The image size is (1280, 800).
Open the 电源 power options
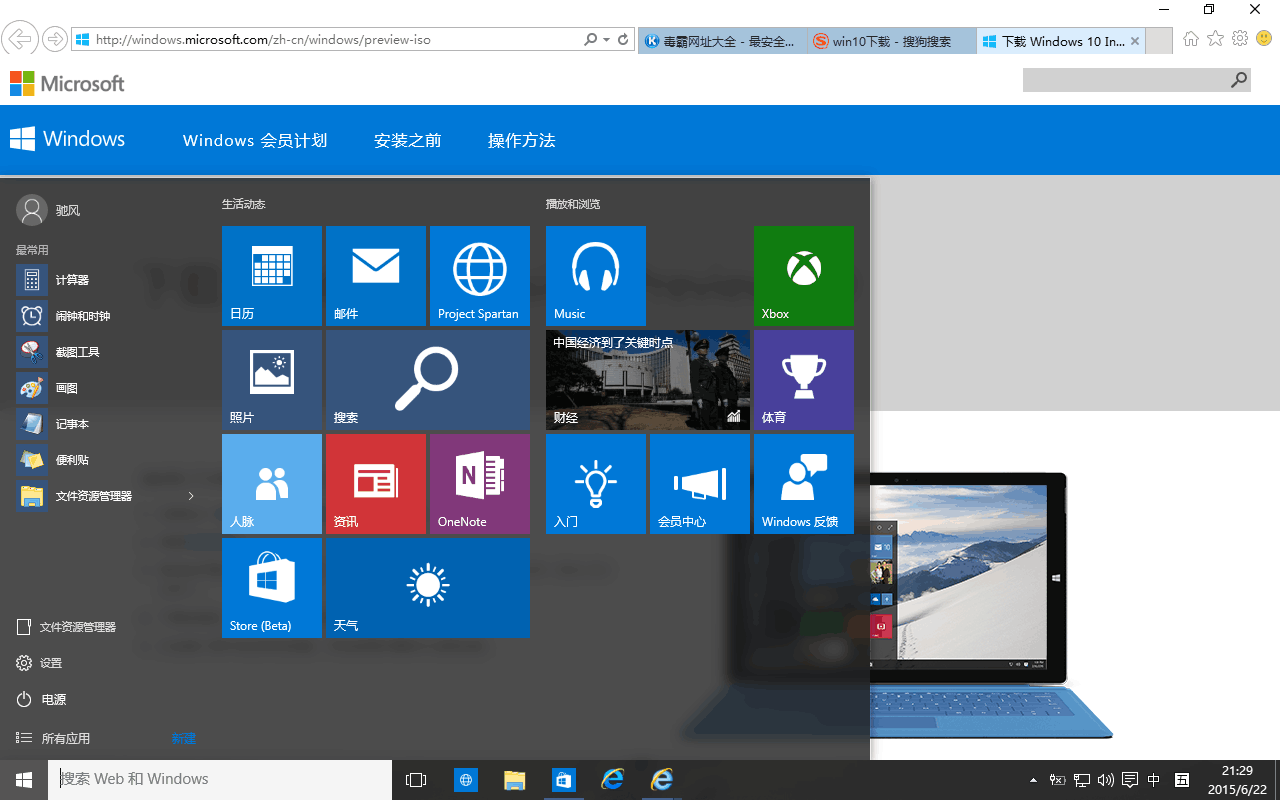click(42, 700)
